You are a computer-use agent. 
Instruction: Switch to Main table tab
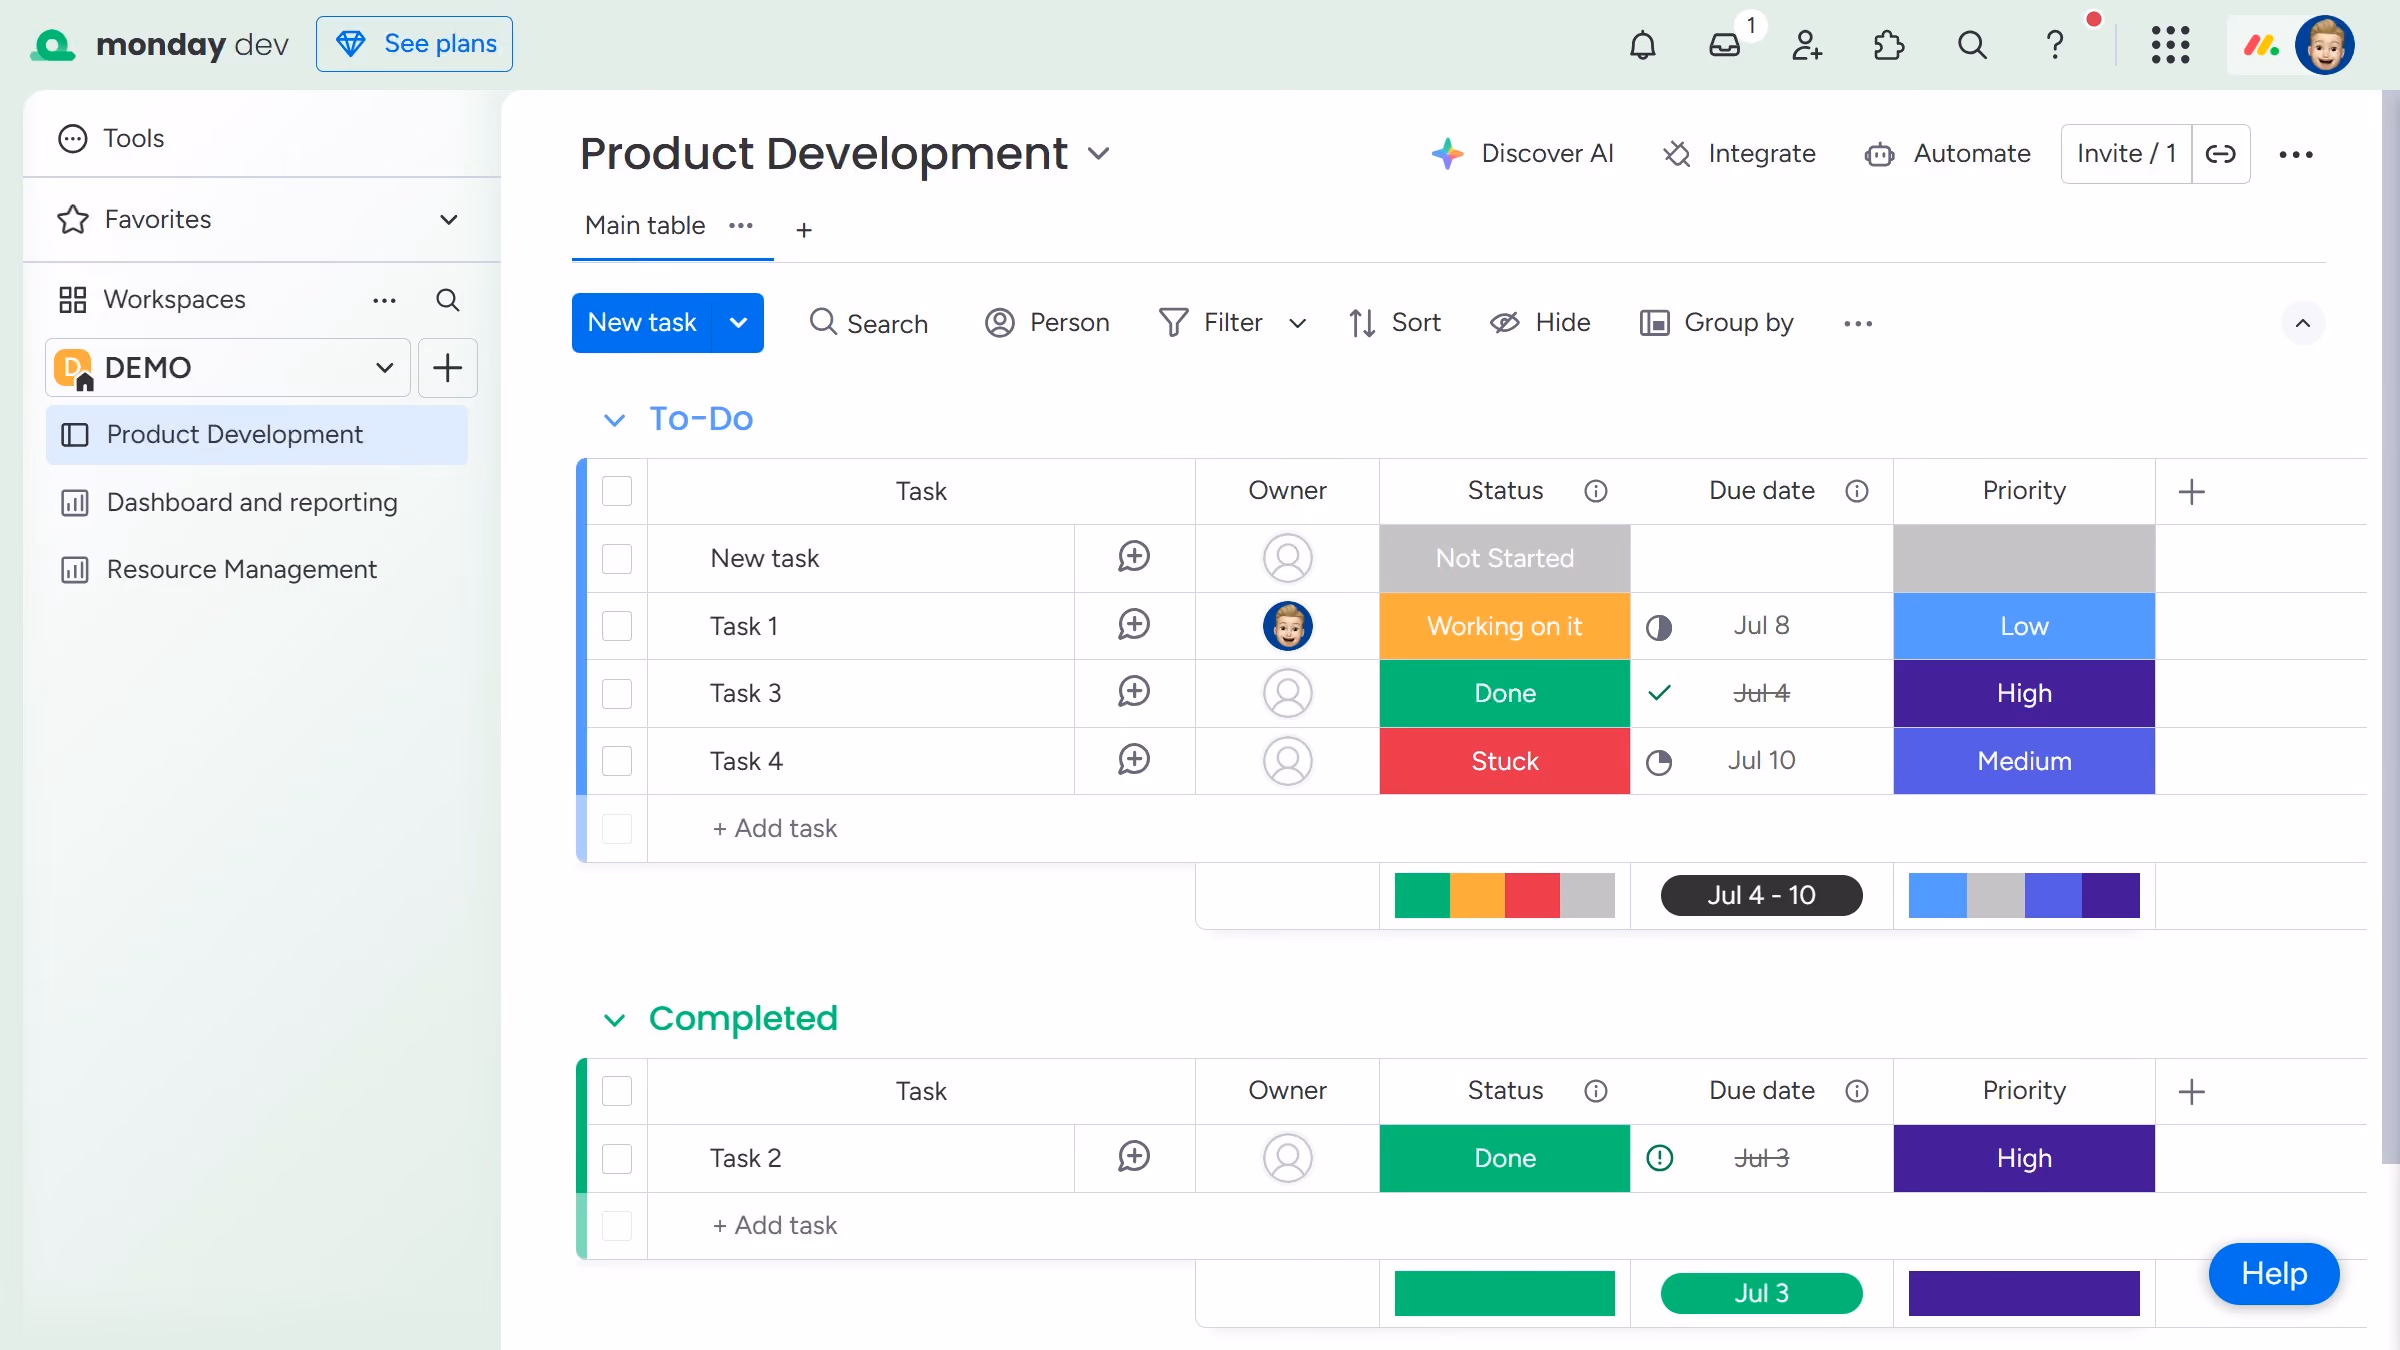645,226
